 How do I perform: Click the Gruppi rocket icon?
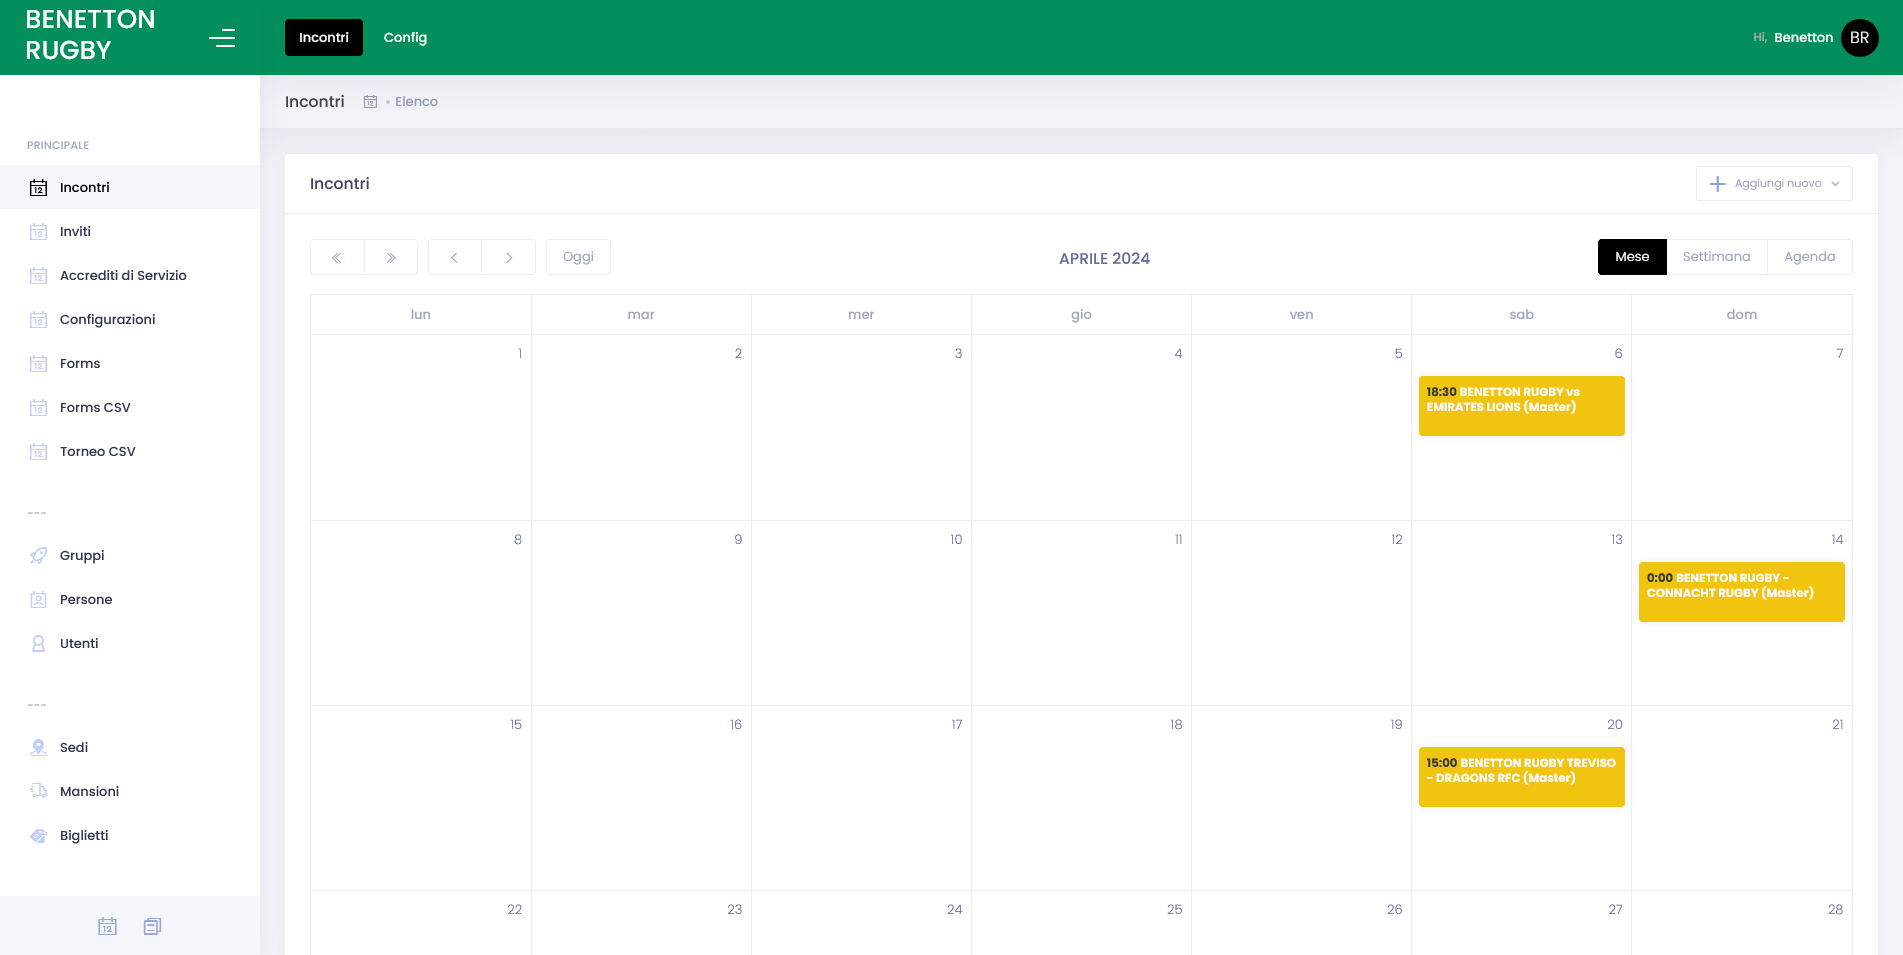tap(38, 555)
